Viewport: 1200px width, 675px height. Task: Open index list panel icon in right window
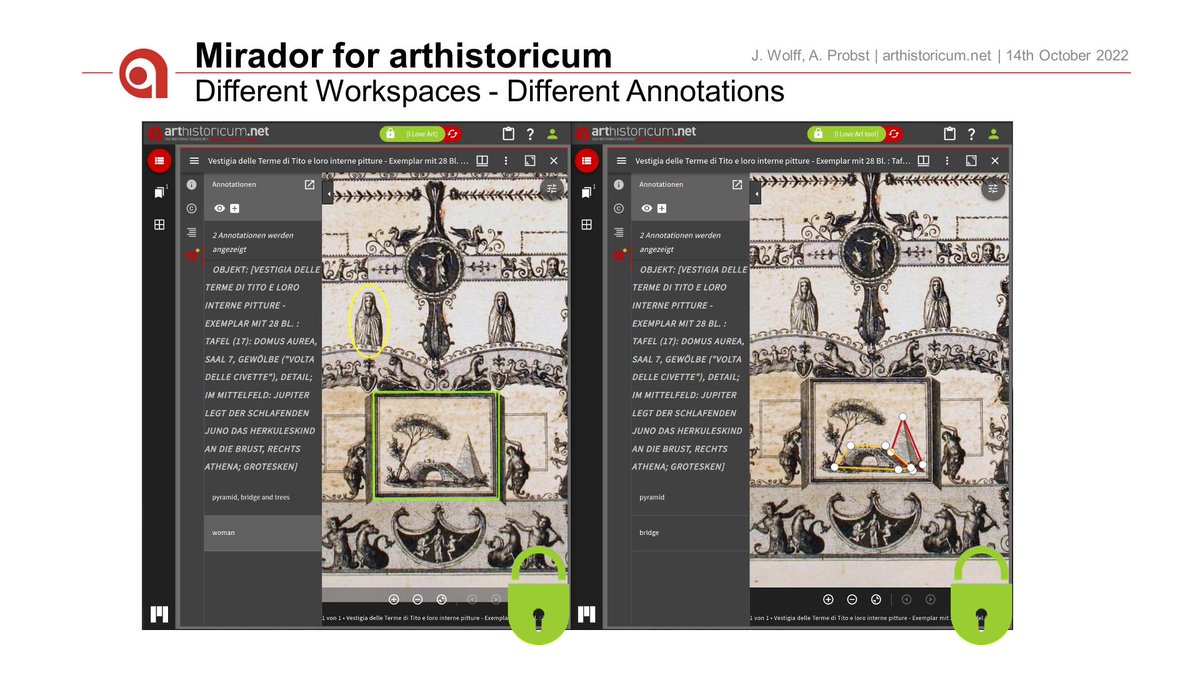pyautogui.click(x=619, y=231)
